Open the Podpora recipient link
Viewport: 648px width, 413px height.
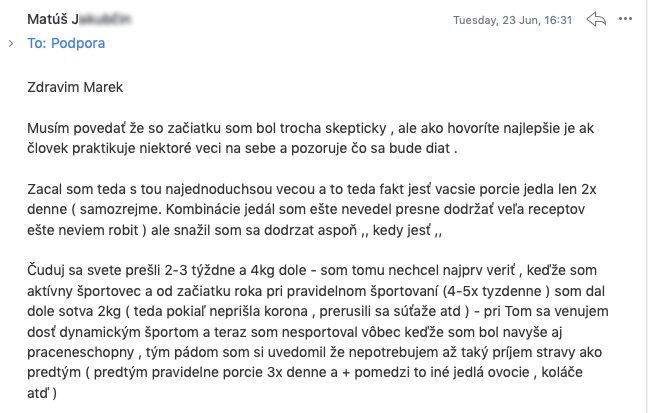click(x=78, y=43)
